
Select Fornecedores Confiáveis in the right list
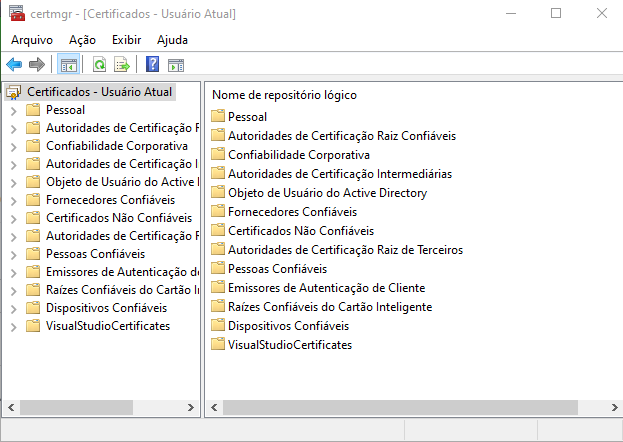292,212
